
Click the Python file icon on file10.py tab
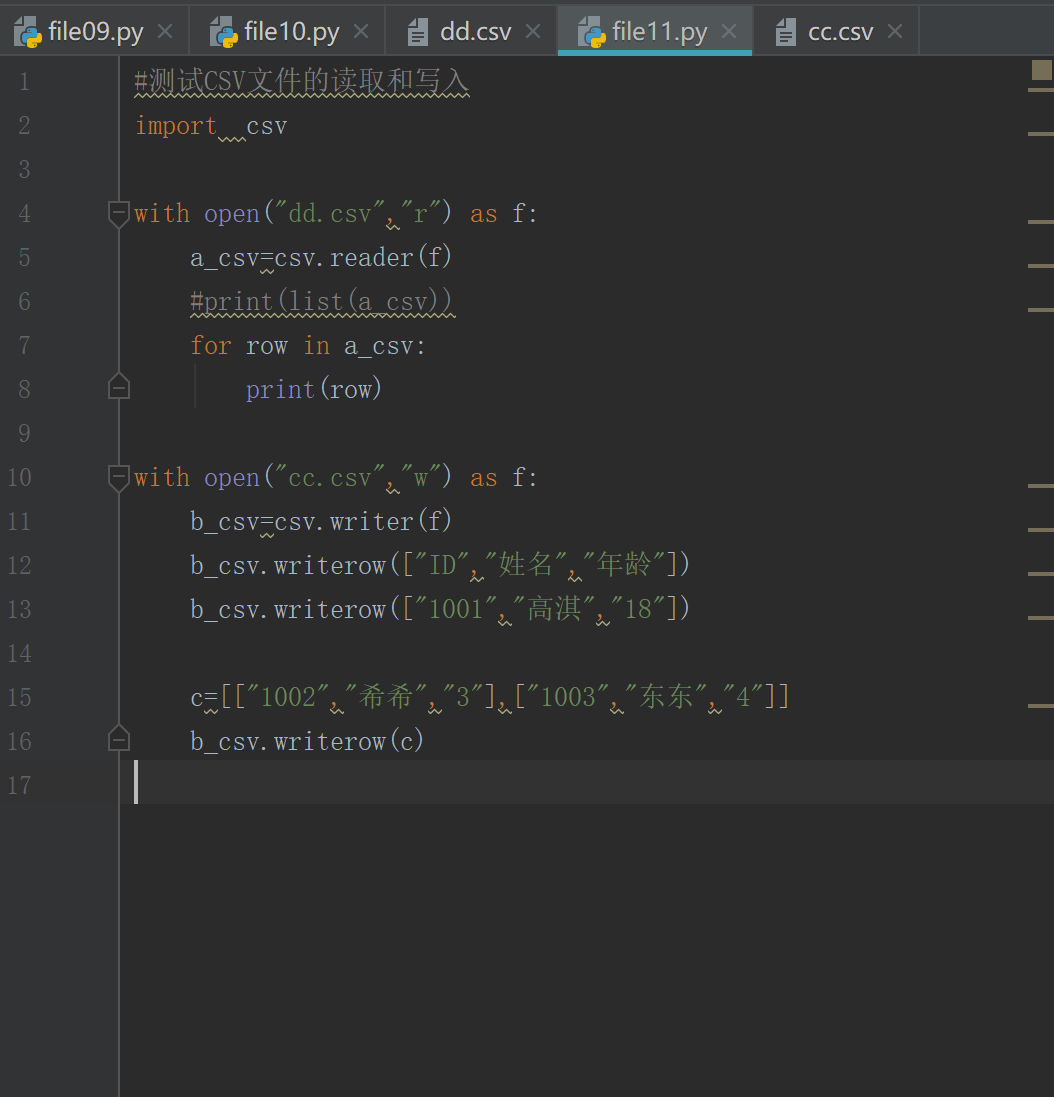pos(224,32)
